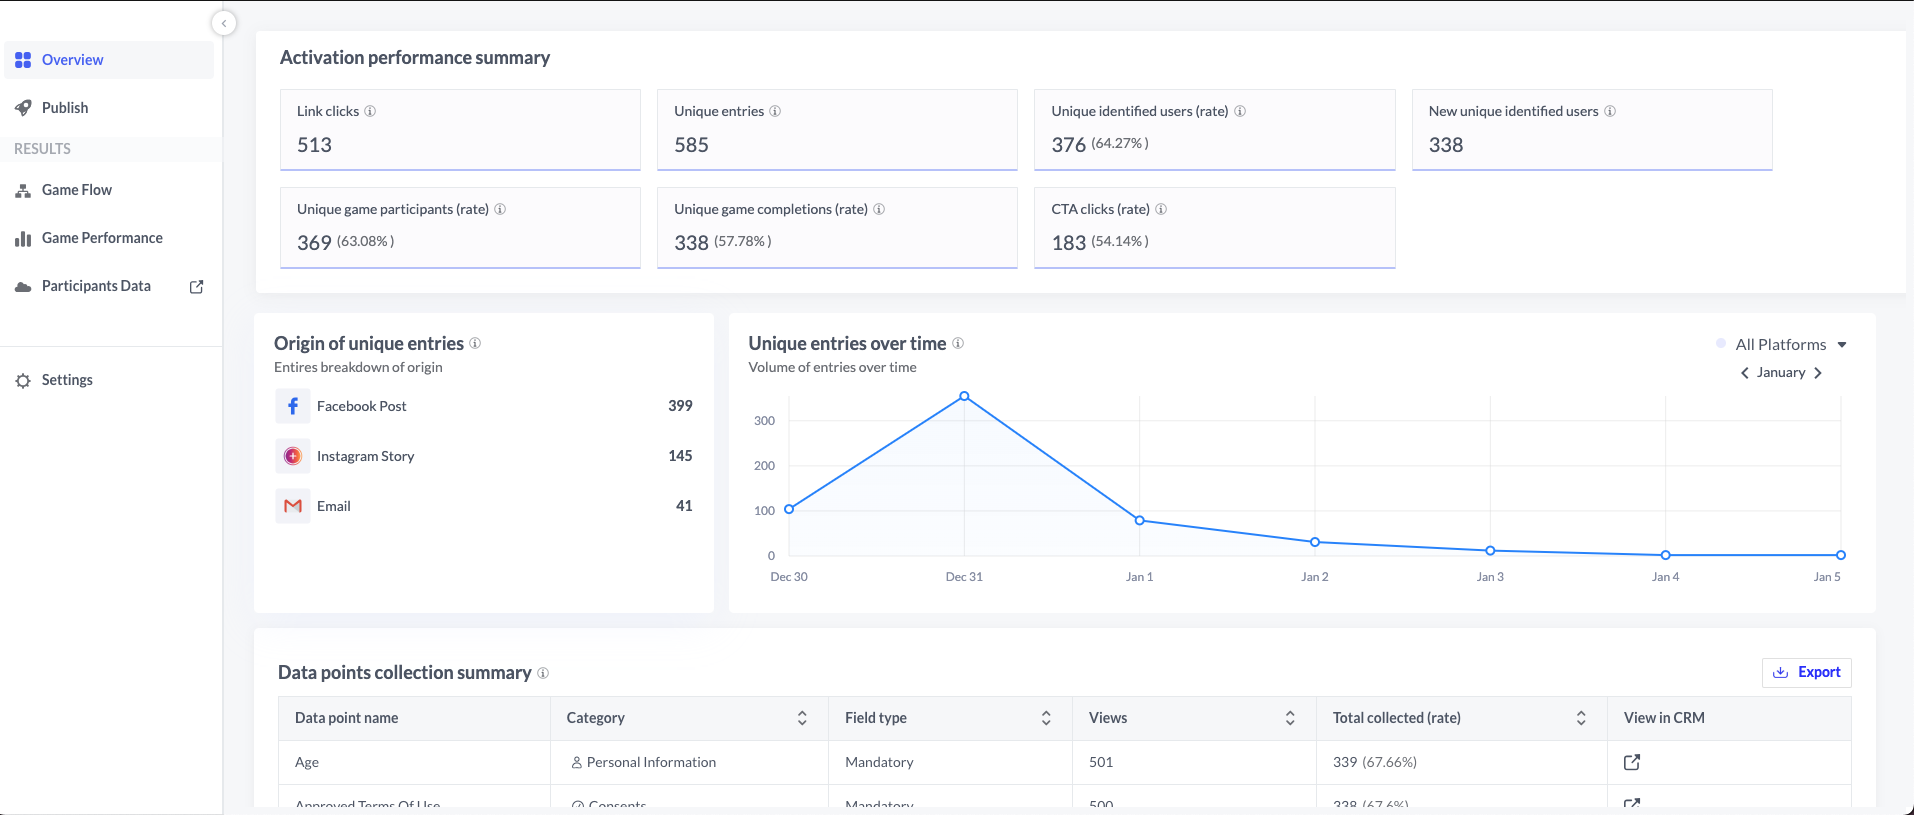Screen dimensions: 1914x815
Task: Open the Game Flow menu item
Action: (x=77, y=190)
